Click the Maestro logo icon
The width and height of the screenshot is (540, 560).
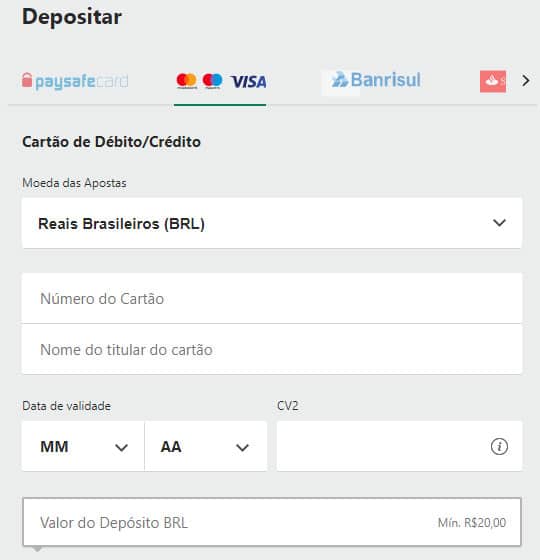[x=212, y=81]
